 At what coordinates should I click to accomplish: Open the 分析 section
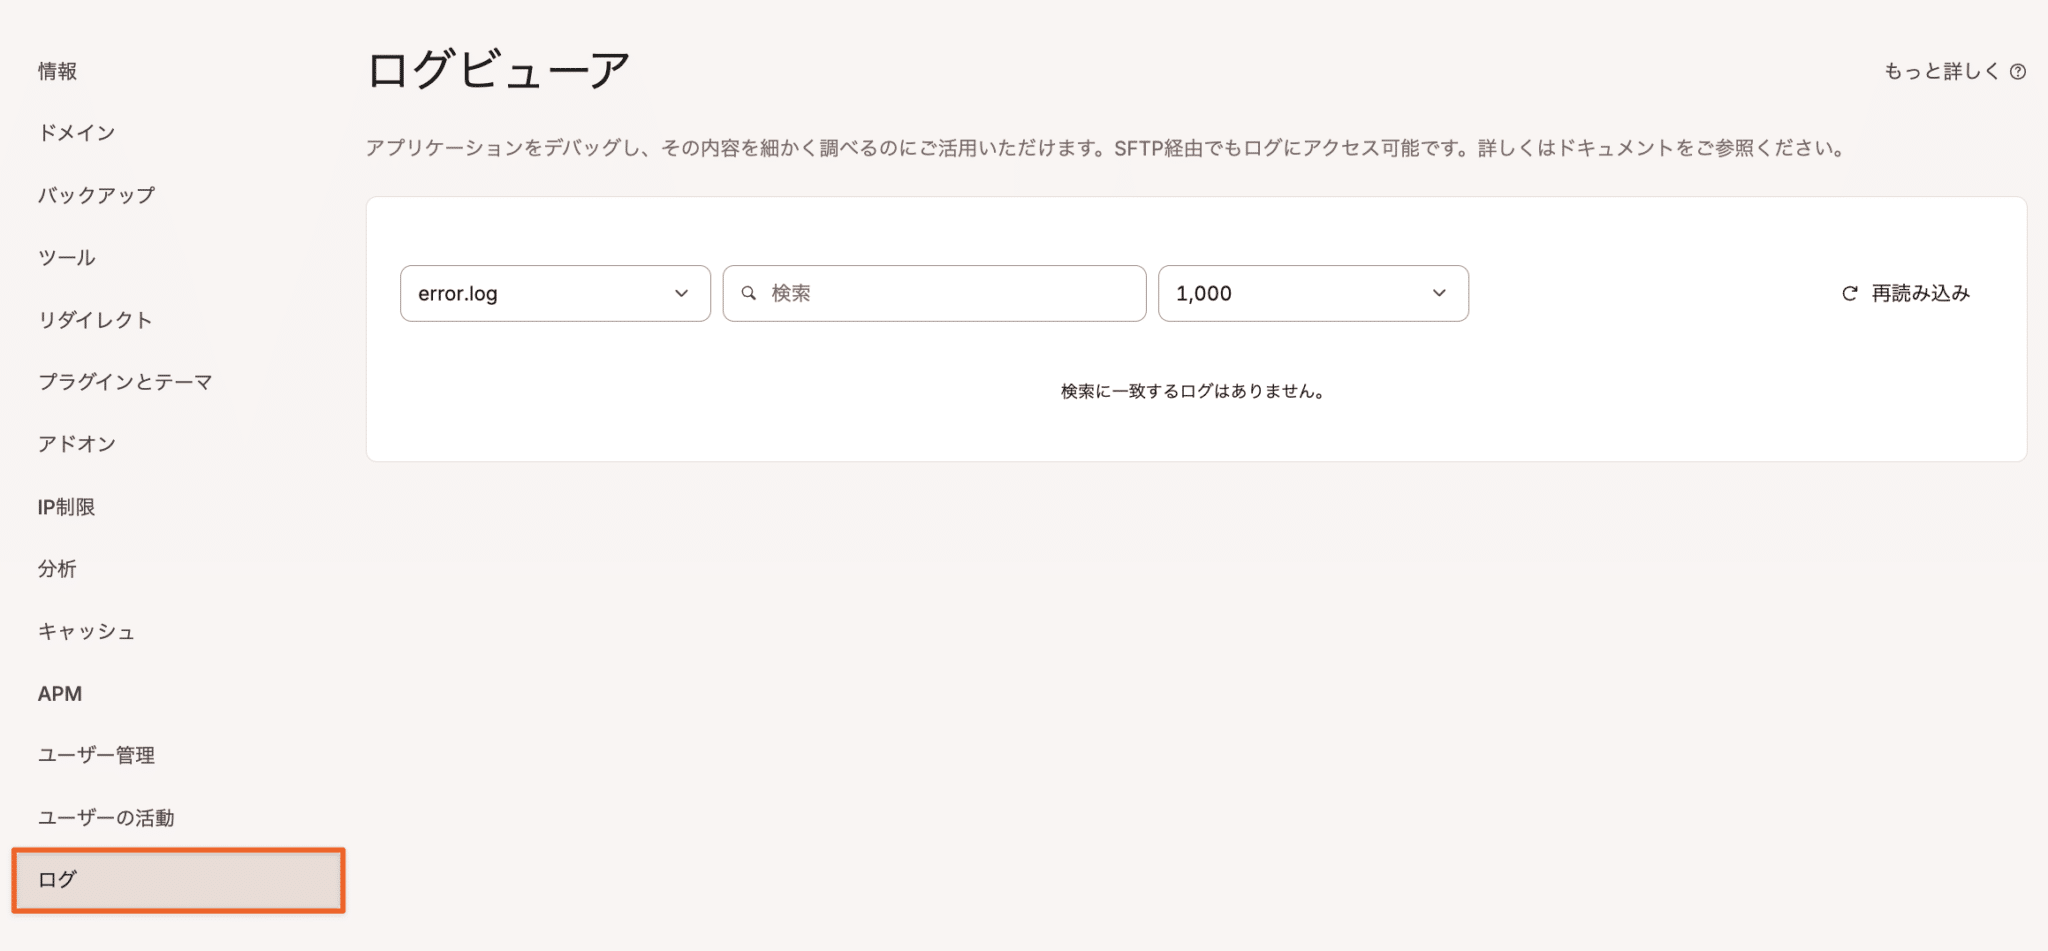coord(57,568)
